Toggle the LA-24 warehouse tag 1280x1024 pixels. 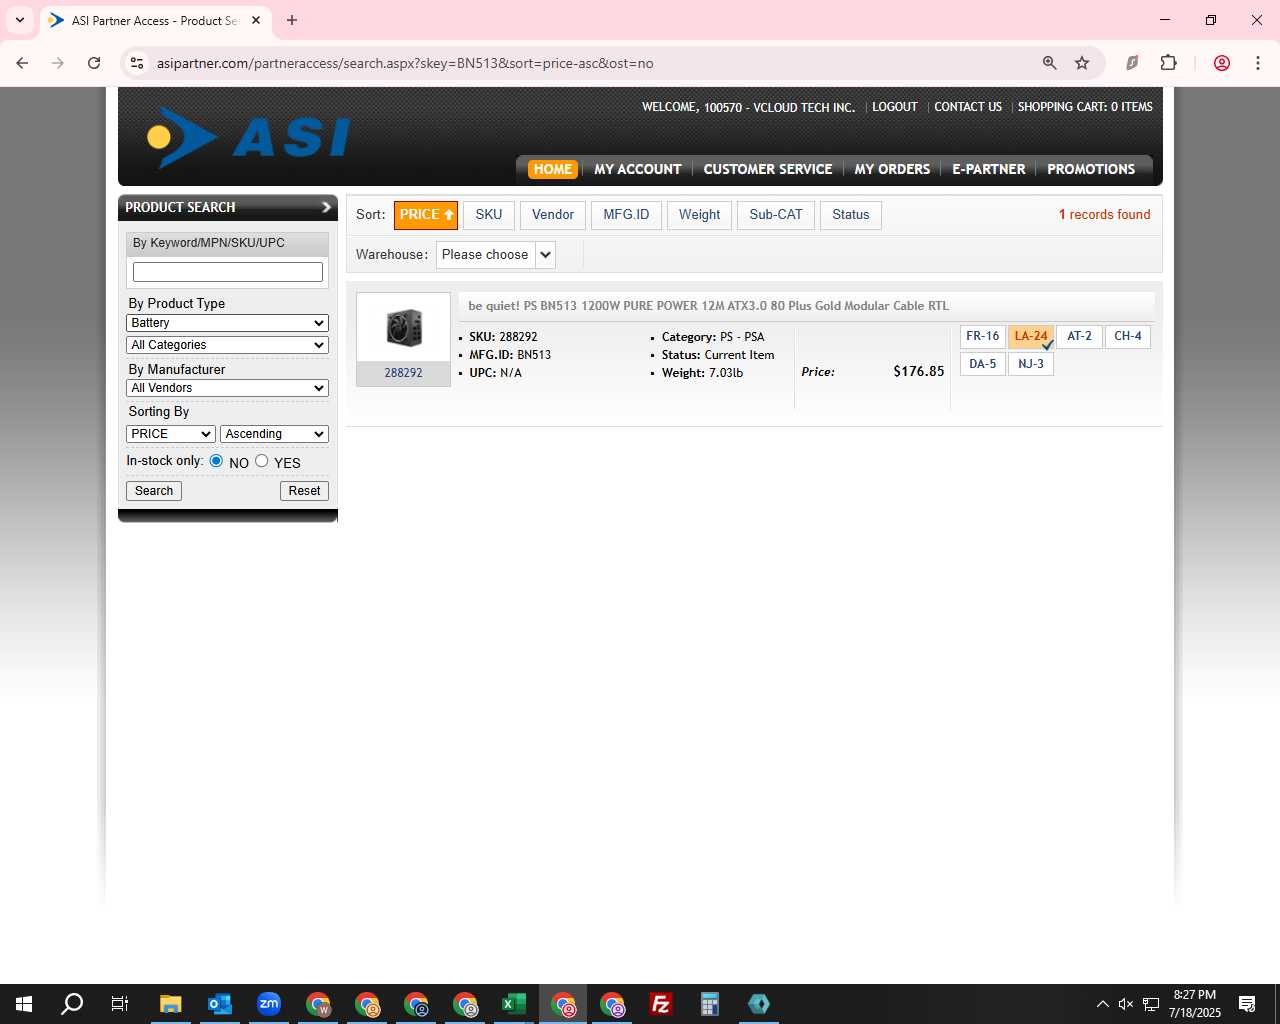tap(1031, 336)
